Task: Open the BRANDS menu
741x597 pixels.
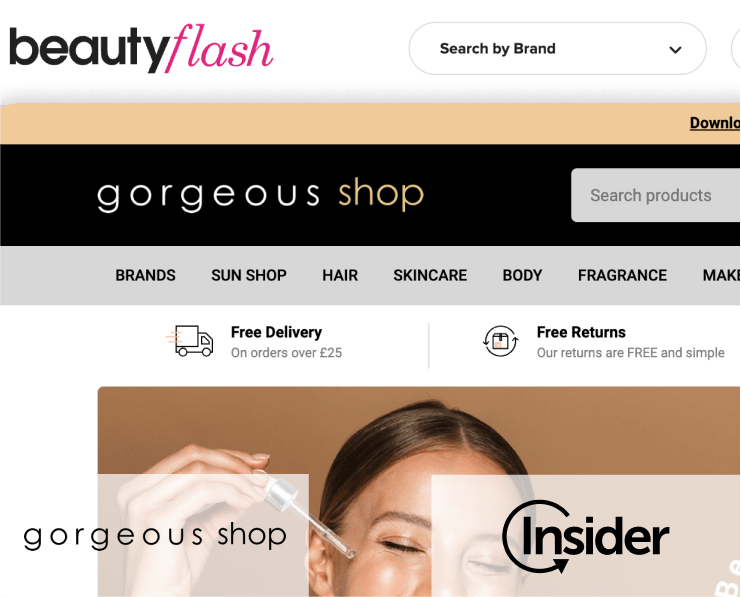Action: click(146, 275)
